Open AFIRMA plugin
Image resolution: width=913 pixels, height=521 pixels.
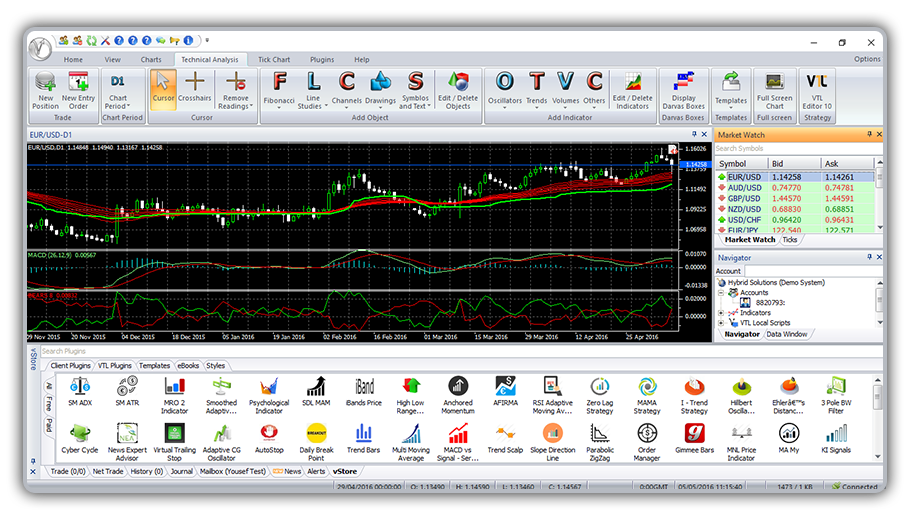click(505, 391)
